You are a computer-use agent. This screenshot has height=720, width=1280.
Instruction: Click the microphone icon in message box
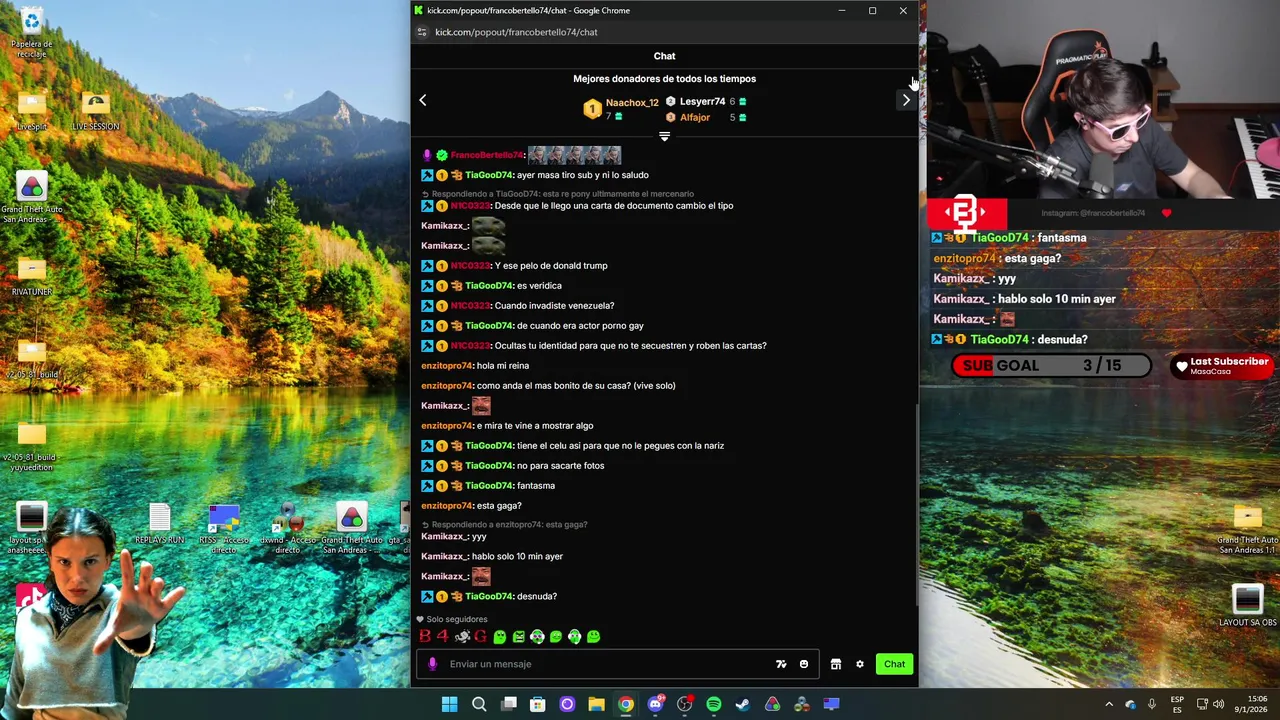(433, 664)
